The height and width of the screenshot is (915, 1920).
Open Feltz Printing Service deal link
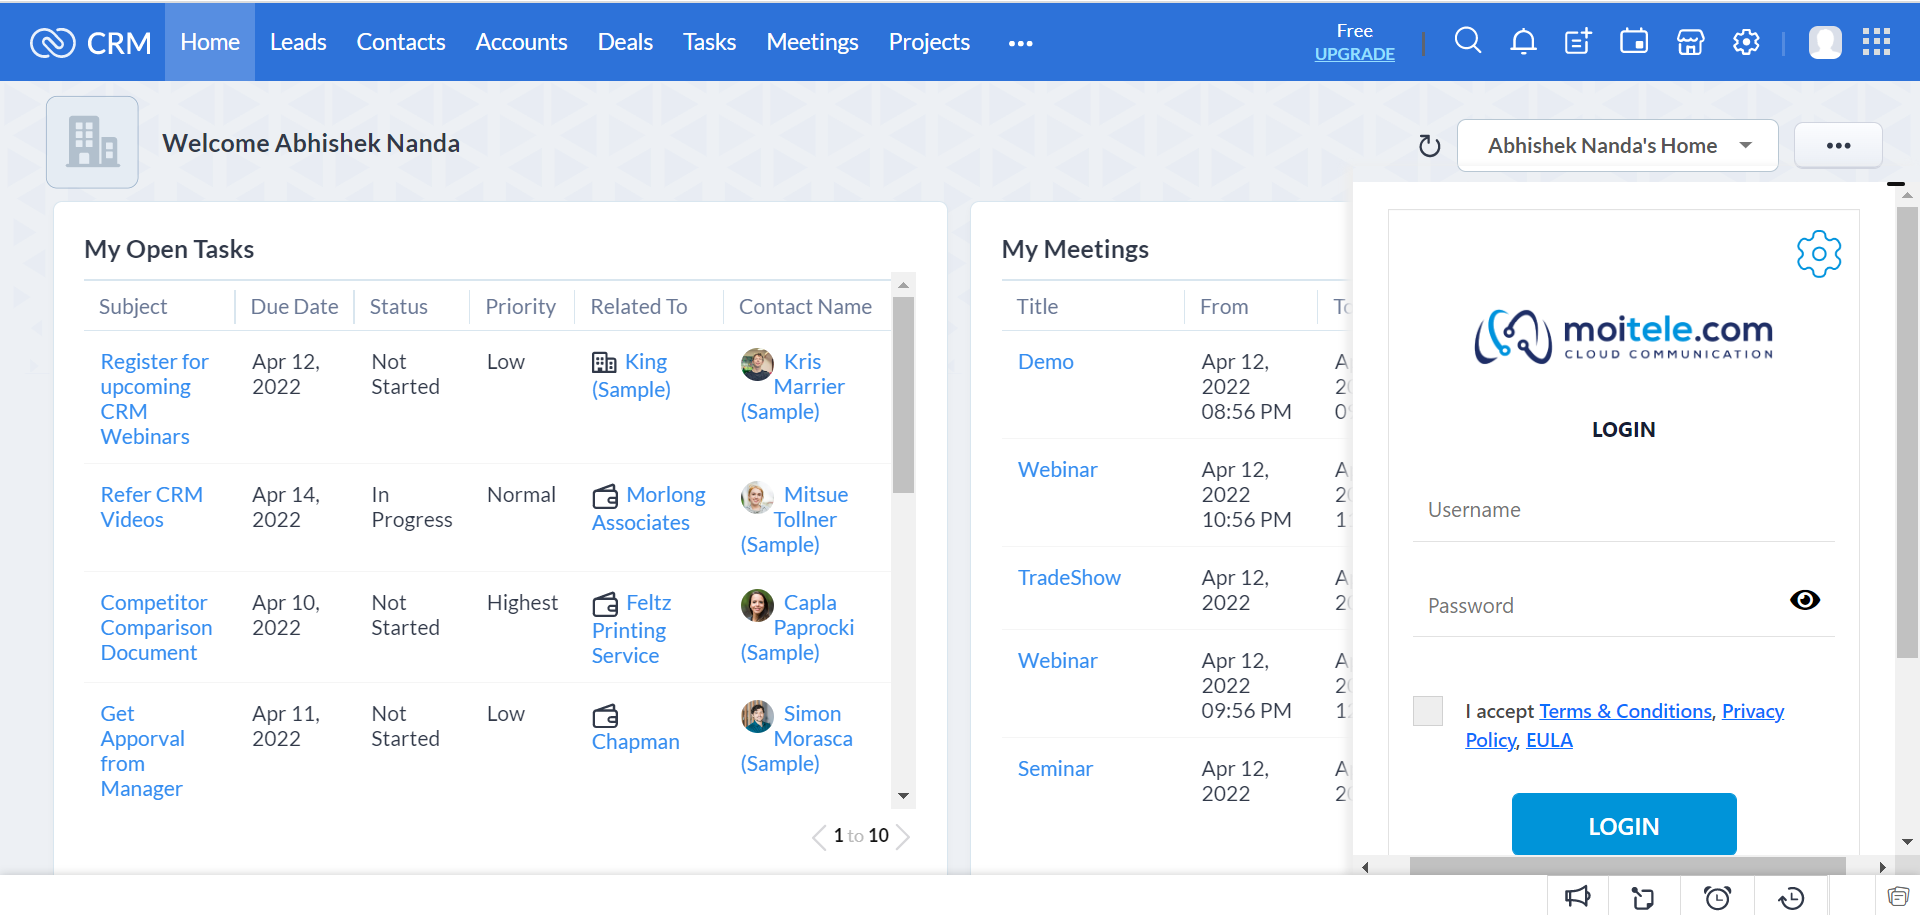point(632,629)
